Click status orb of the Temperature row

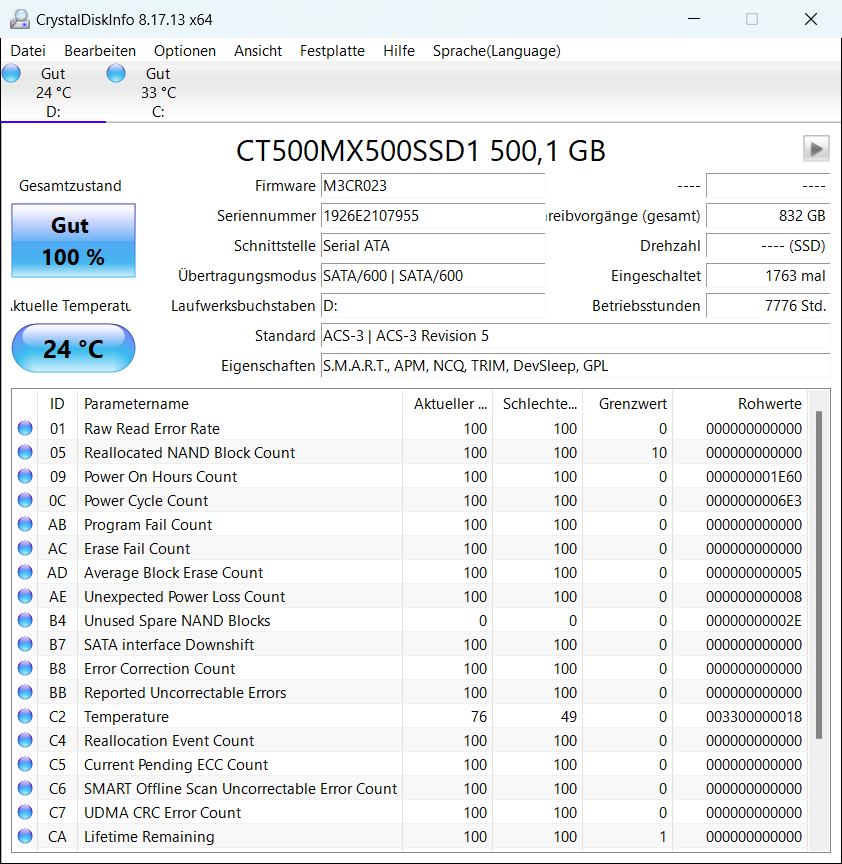25,716
